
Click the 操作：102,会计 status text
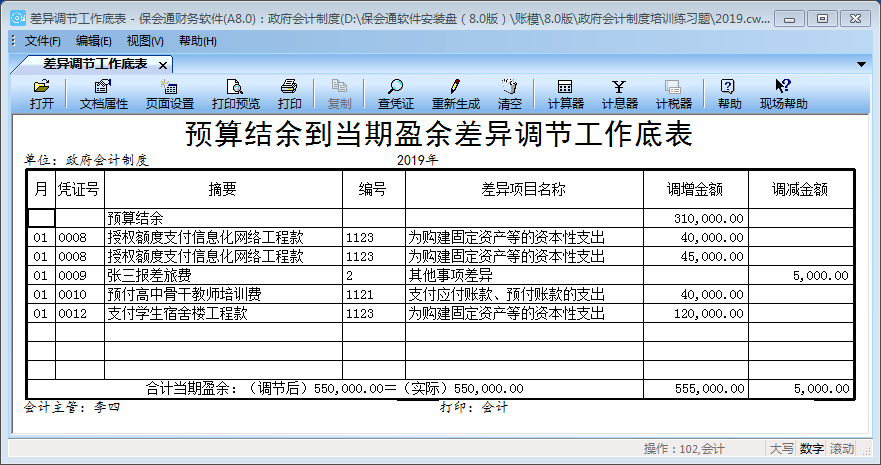click(x=684, y=449)
